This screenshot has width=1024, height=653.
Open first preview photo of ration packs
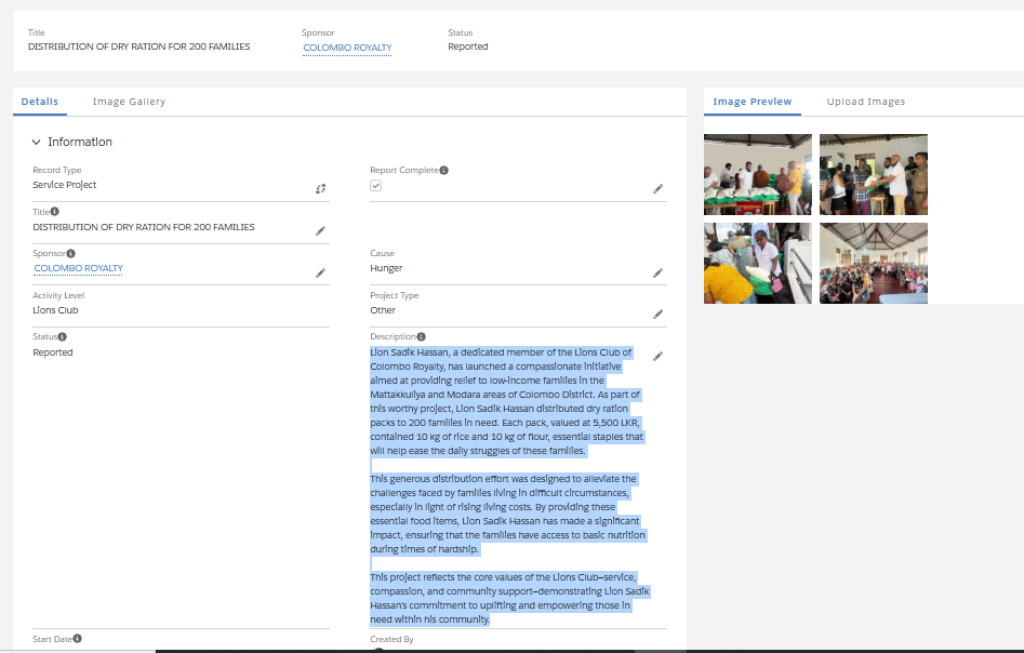coord(758,174)
